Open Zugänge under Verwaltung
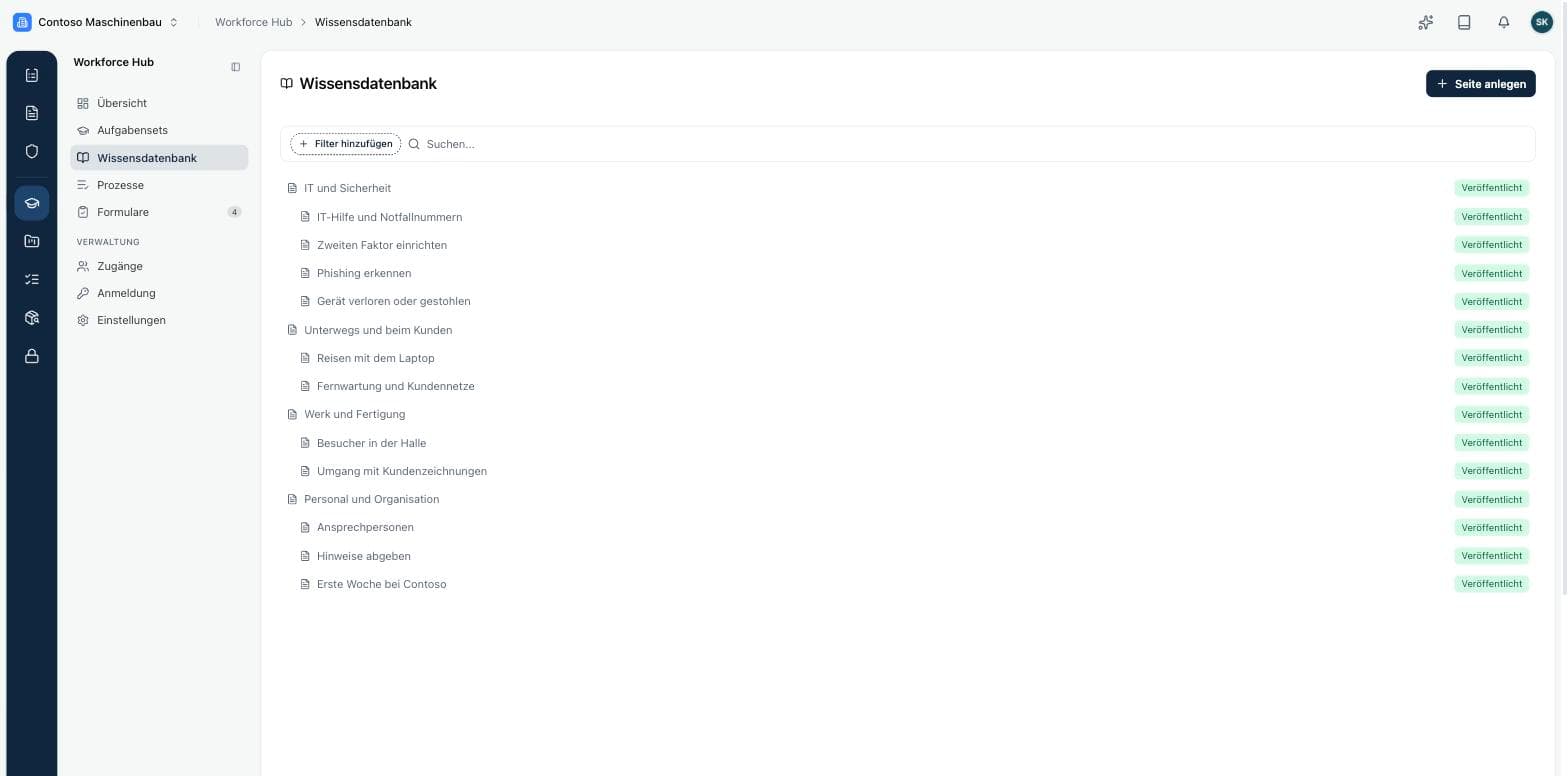Image resolution: width=1568 pixels, height=776 pixels. (159, 266)
